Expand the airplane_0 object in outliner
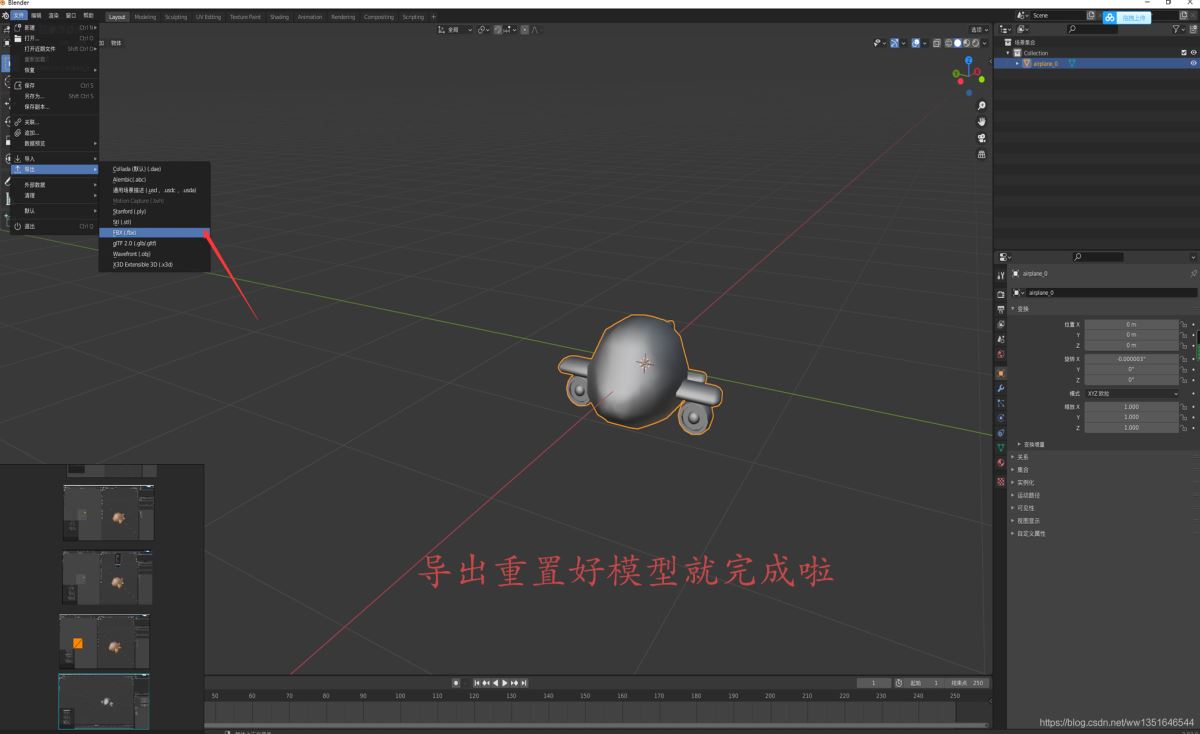This screenshot has height=734, width=1200. (1018, 63)
